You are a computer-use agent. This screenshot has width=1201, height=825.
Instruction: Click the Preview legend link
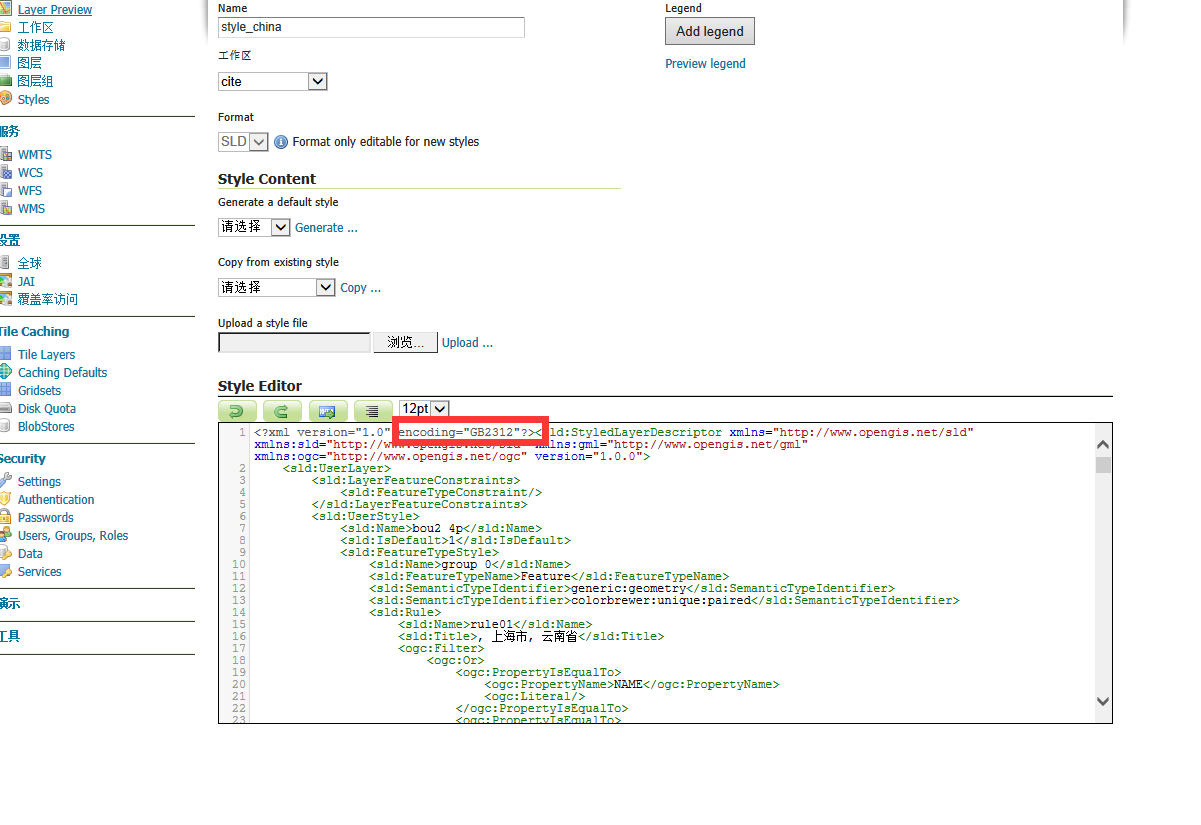point(705,63)
